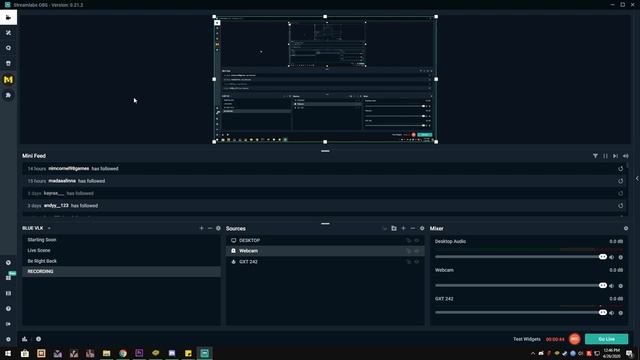Screen dimensions: 640x360
Task: Click the Go Live button
Action: [607, 339]
